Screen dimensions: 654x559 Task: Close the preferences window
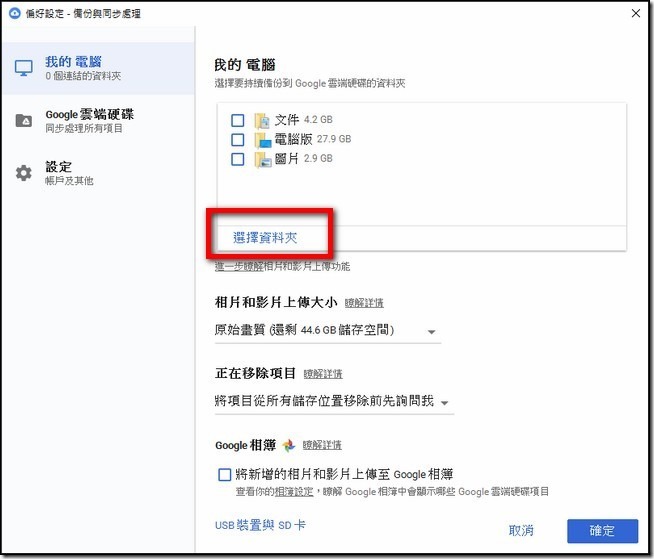pos(636,13)
